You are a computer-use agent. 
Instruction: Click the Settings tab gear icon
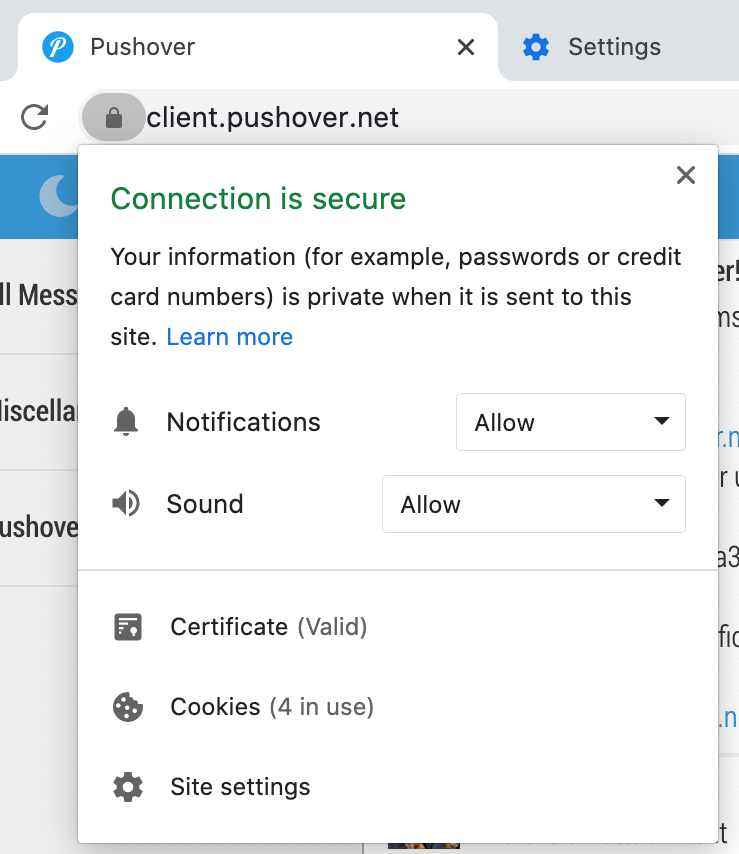tap(536, 47)
